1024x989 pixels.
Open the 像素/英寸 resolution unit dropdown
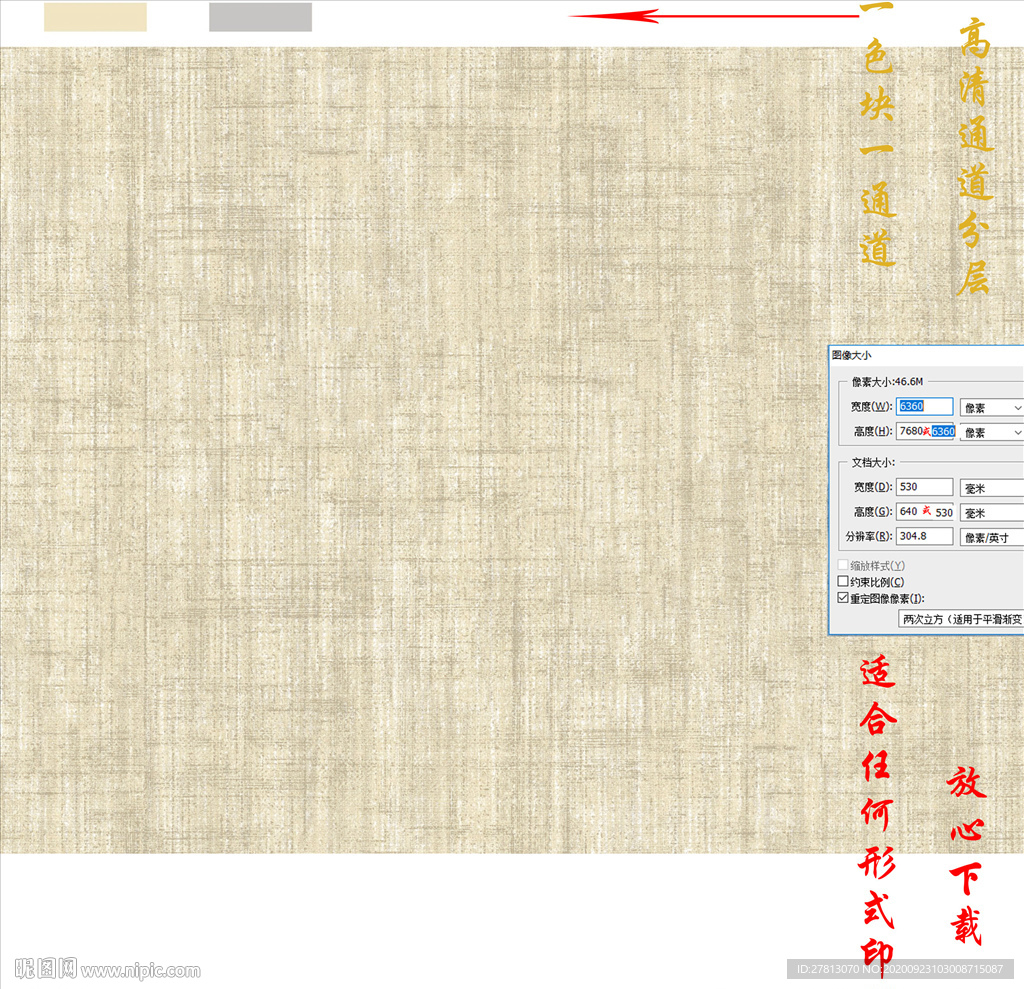991,538
